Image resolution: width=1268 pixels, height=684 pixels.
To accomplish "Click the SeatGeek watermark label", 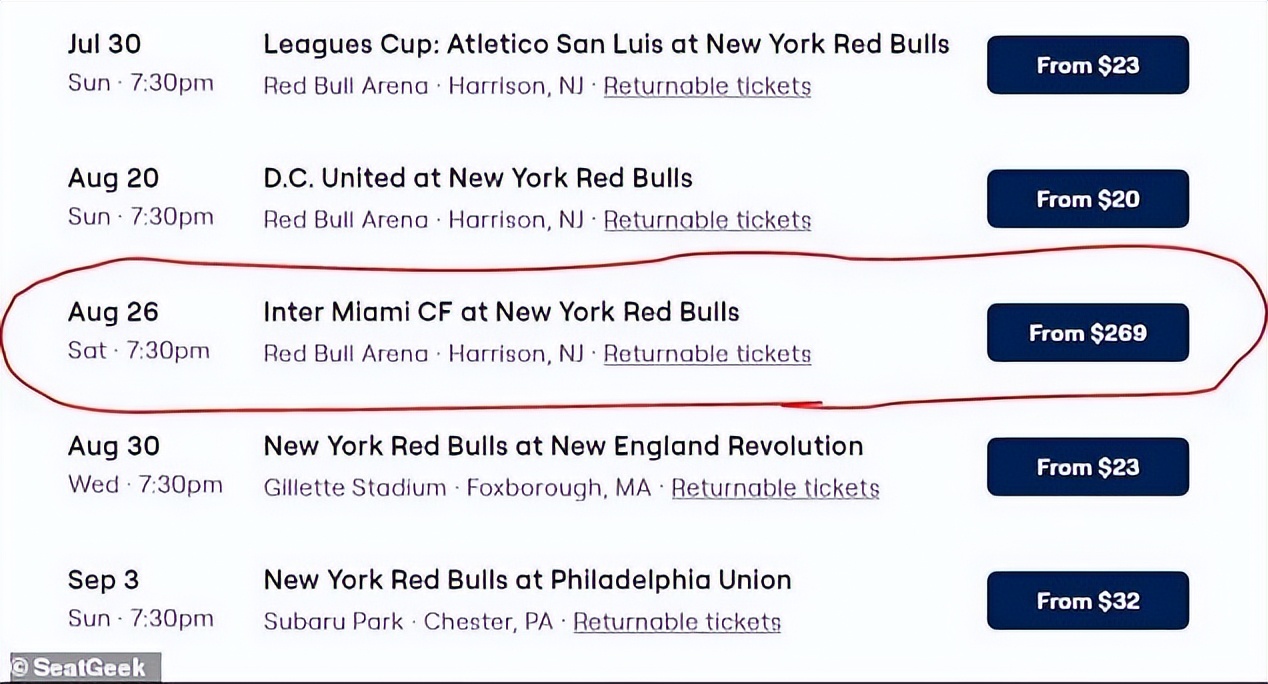I will 80,667.
